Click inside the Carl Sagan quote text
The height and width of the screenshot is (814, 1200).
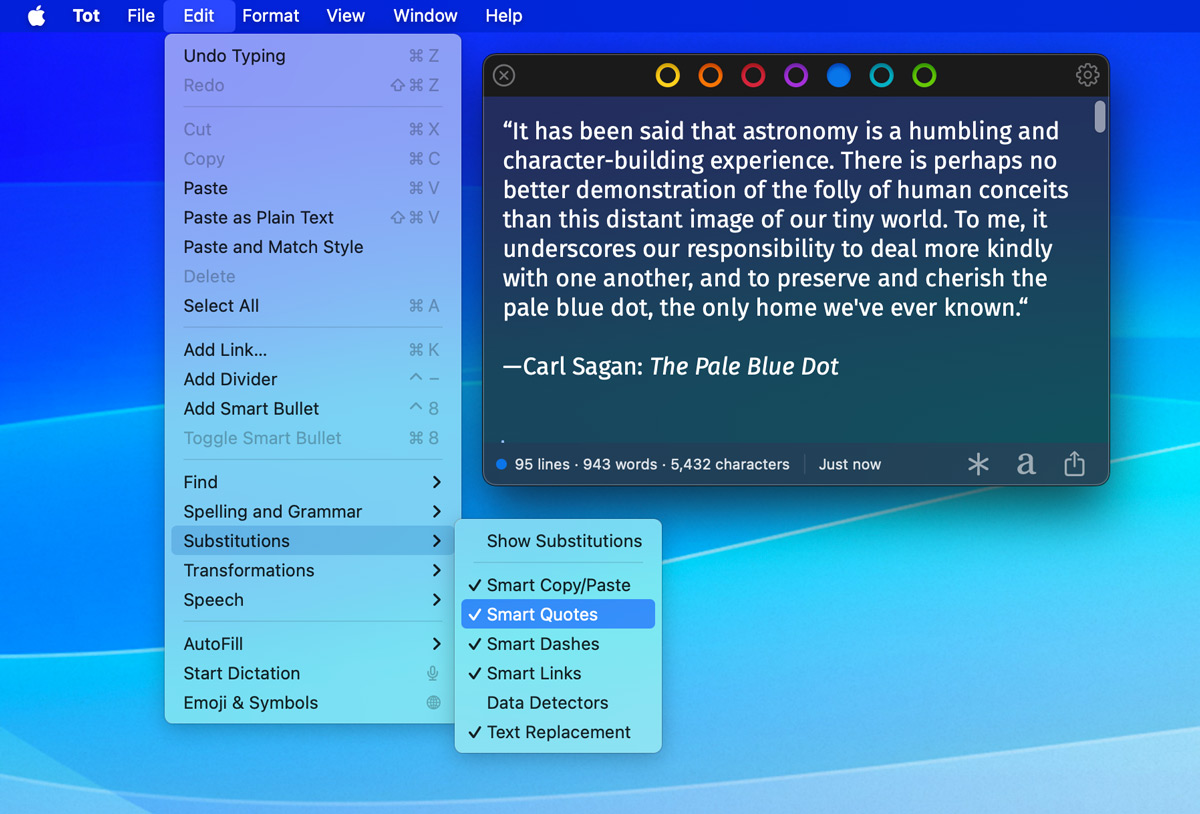(786, 219)
